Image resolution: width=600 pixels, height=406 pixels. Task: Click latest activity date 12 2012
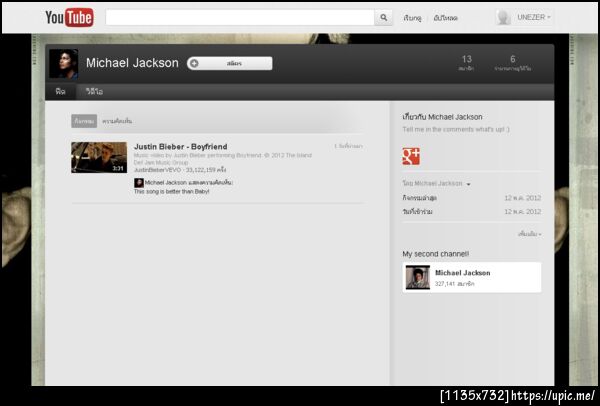click(x=522, y=198)
